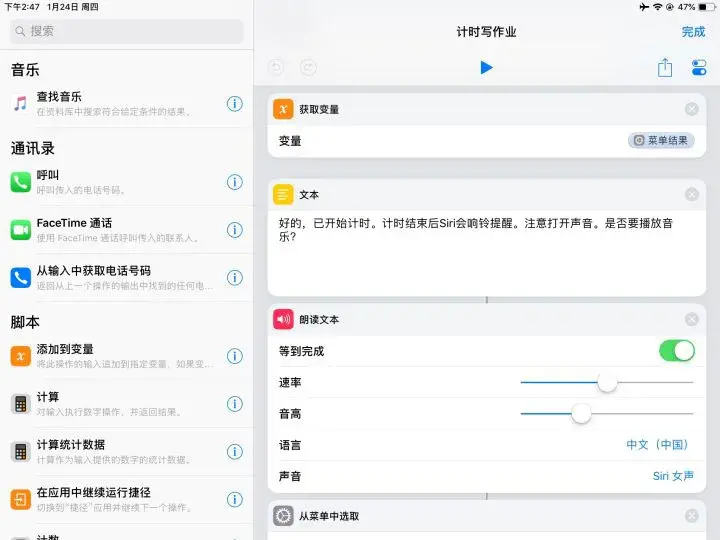The width and height of the screenshot is (720, 540).
Task: Show info for 计算统计数据 action
Action: (x=235, y=452)
